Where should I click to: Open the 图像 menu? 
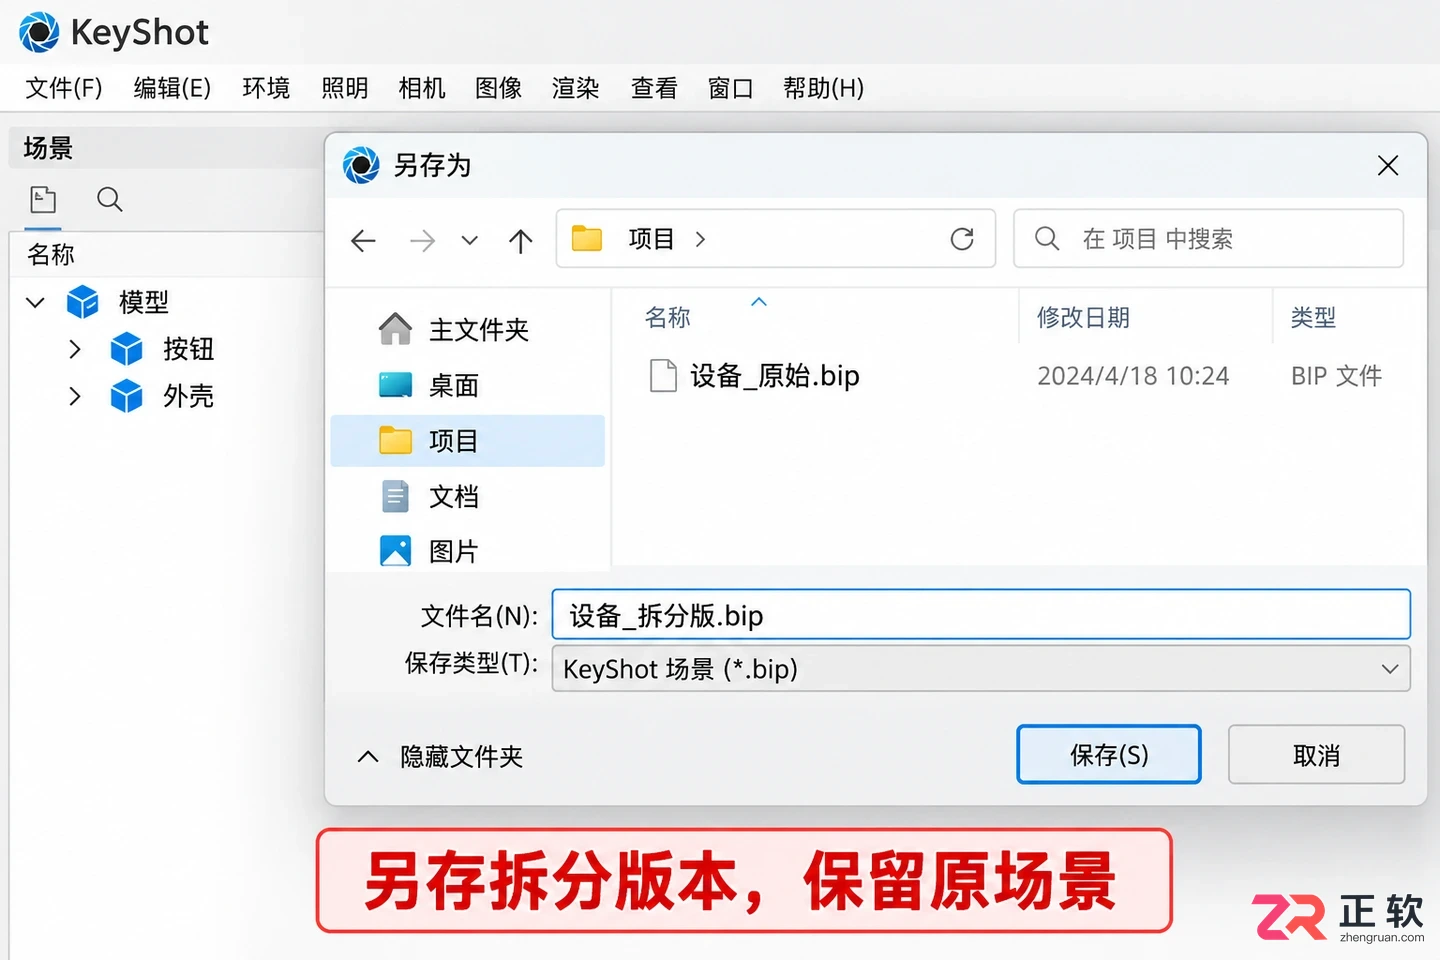499,88
